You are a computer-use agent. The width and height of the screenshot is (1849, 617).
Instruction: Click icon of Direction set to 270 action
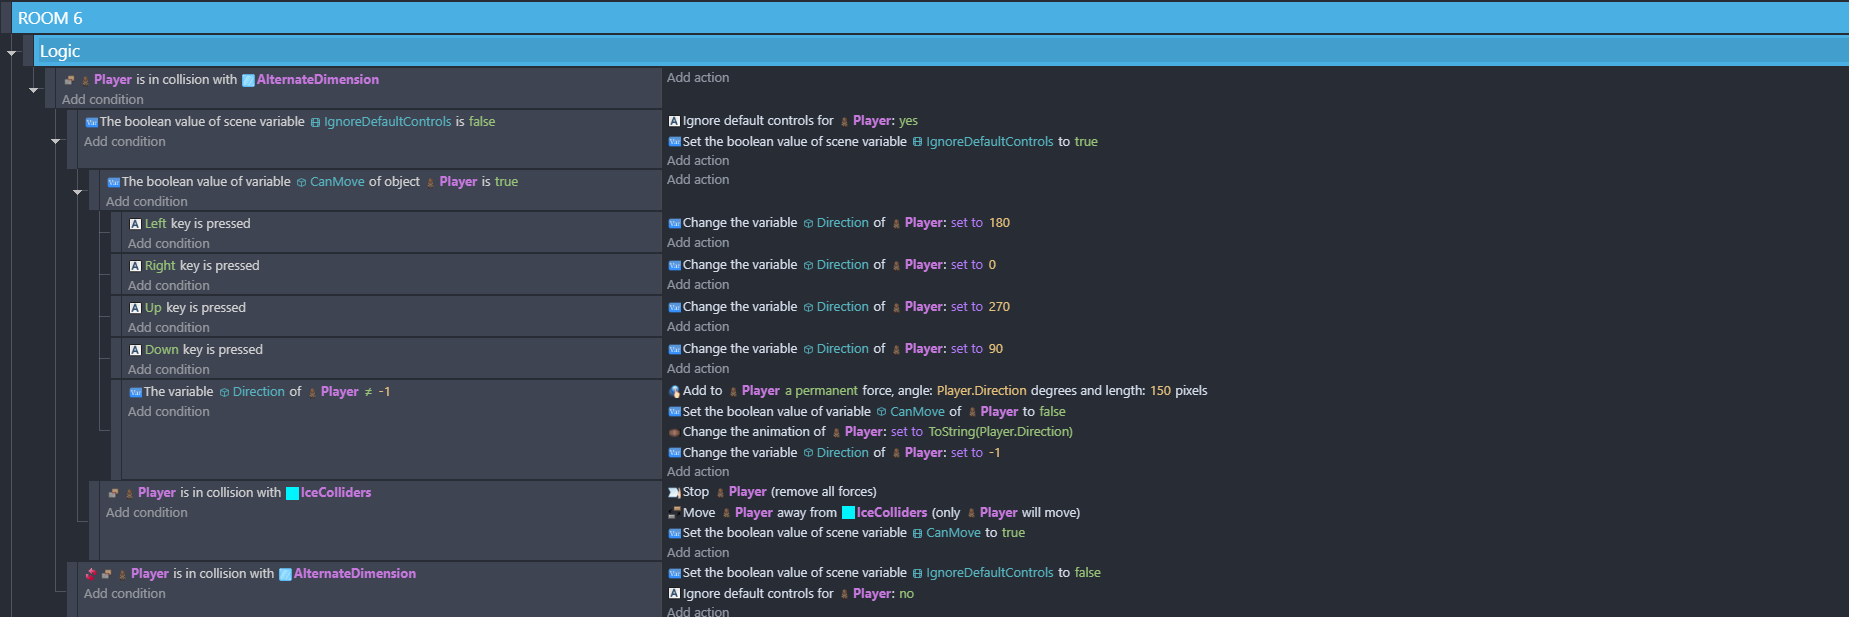click(x=674, y=307)
